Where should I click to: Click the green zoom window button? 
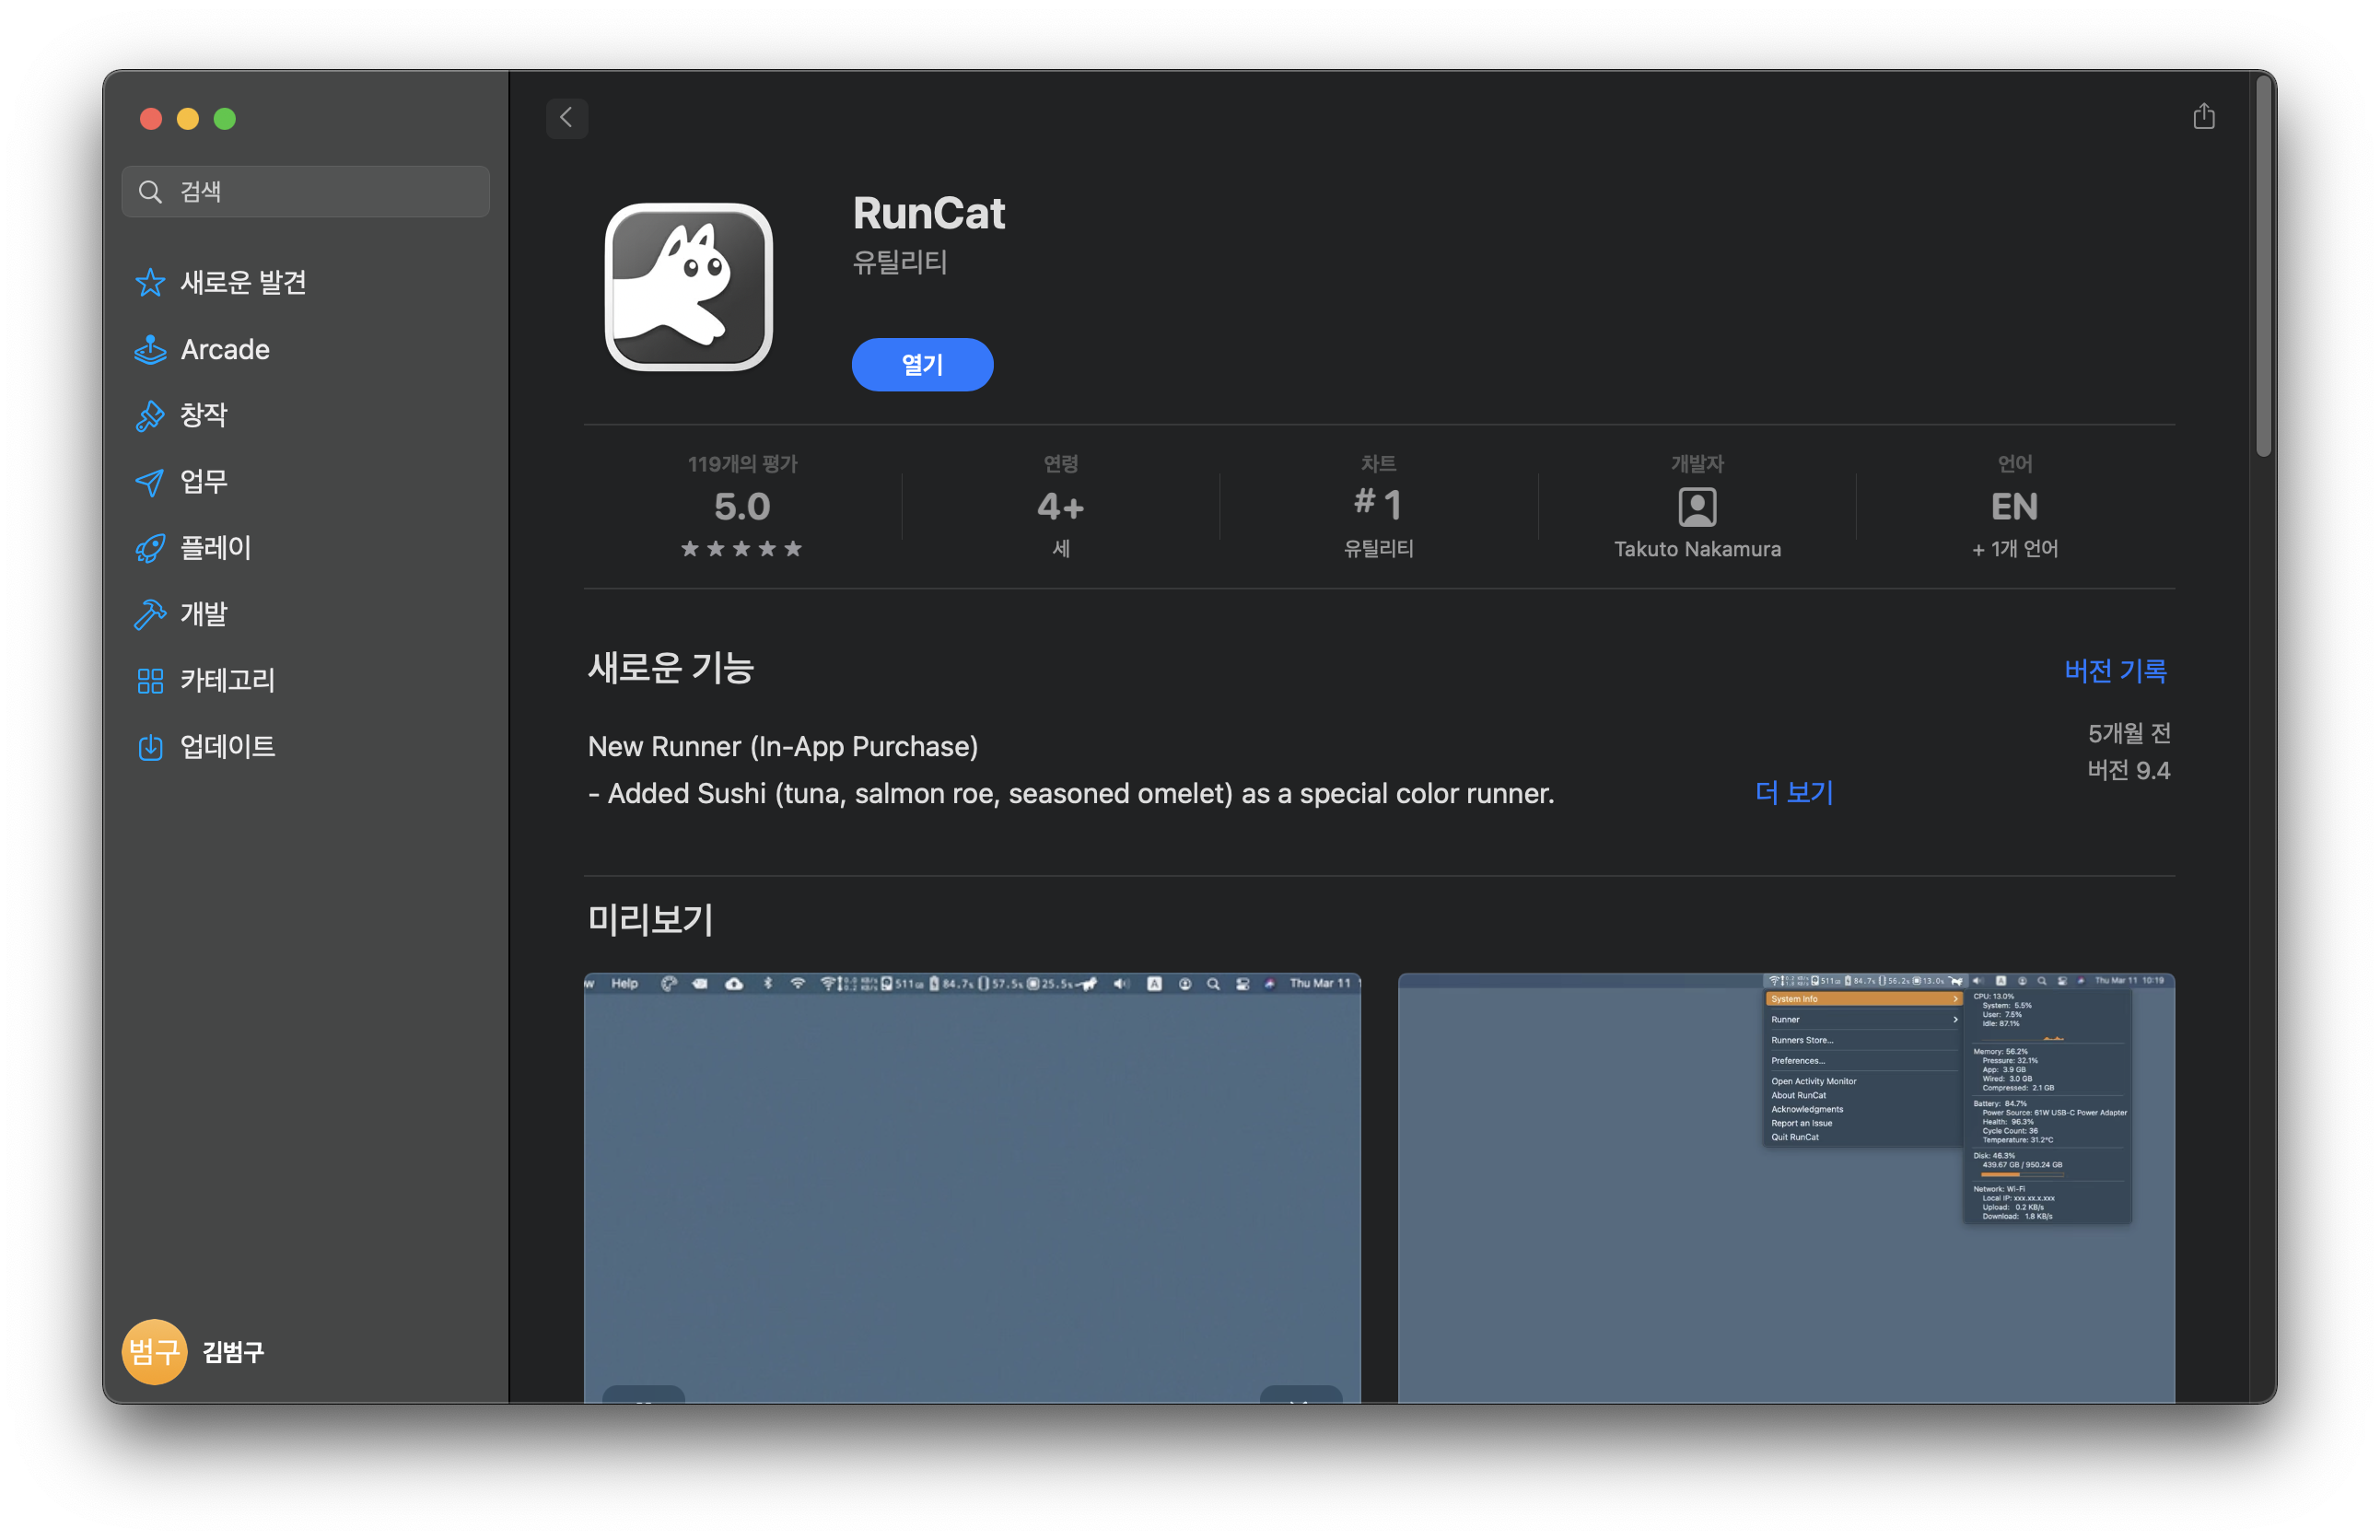tap(225, 119)
